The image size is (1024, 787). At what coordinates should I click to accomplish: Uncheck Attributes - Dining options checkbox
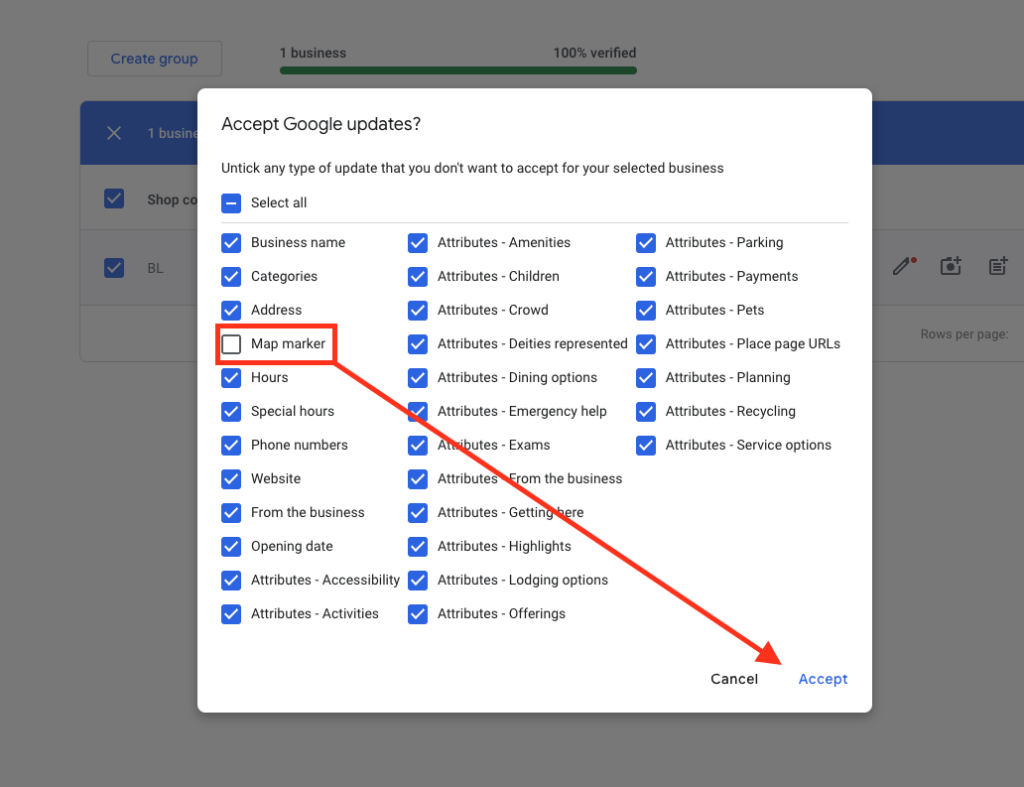tap(418, 377)
